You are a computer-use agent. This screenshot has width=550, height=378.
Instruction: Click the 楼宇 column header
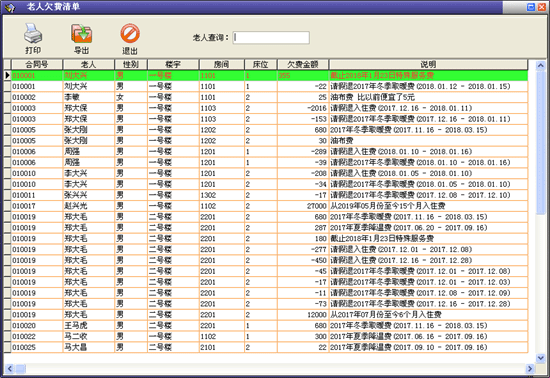coord(173,65)
